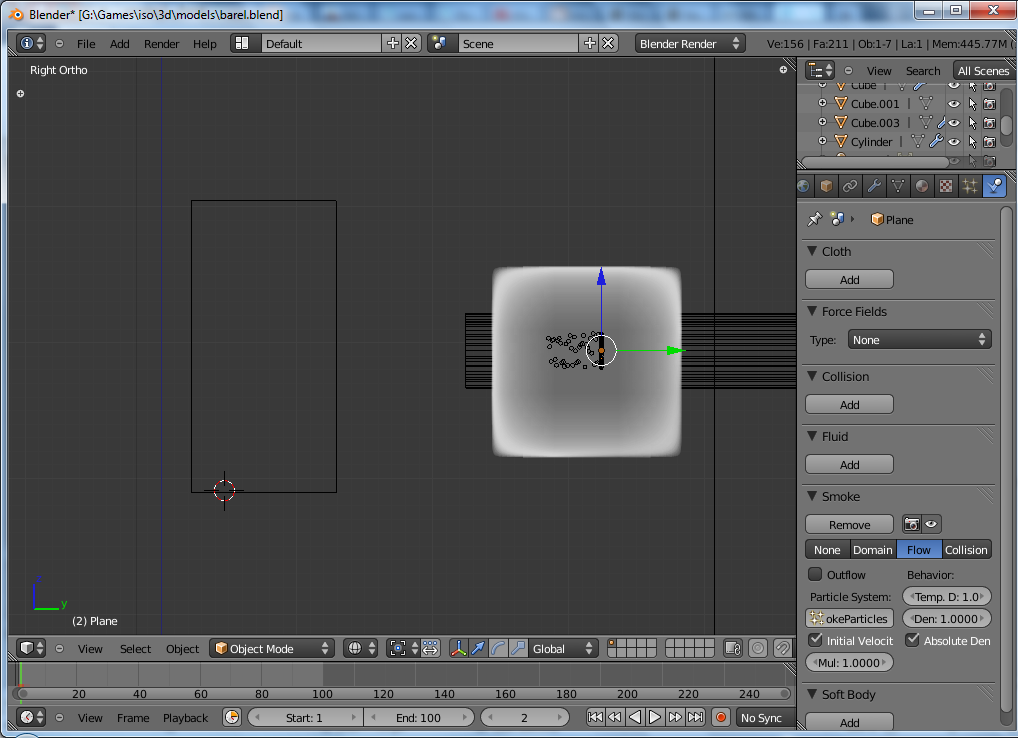Enable the Outflow checkbox

(815, 574)
